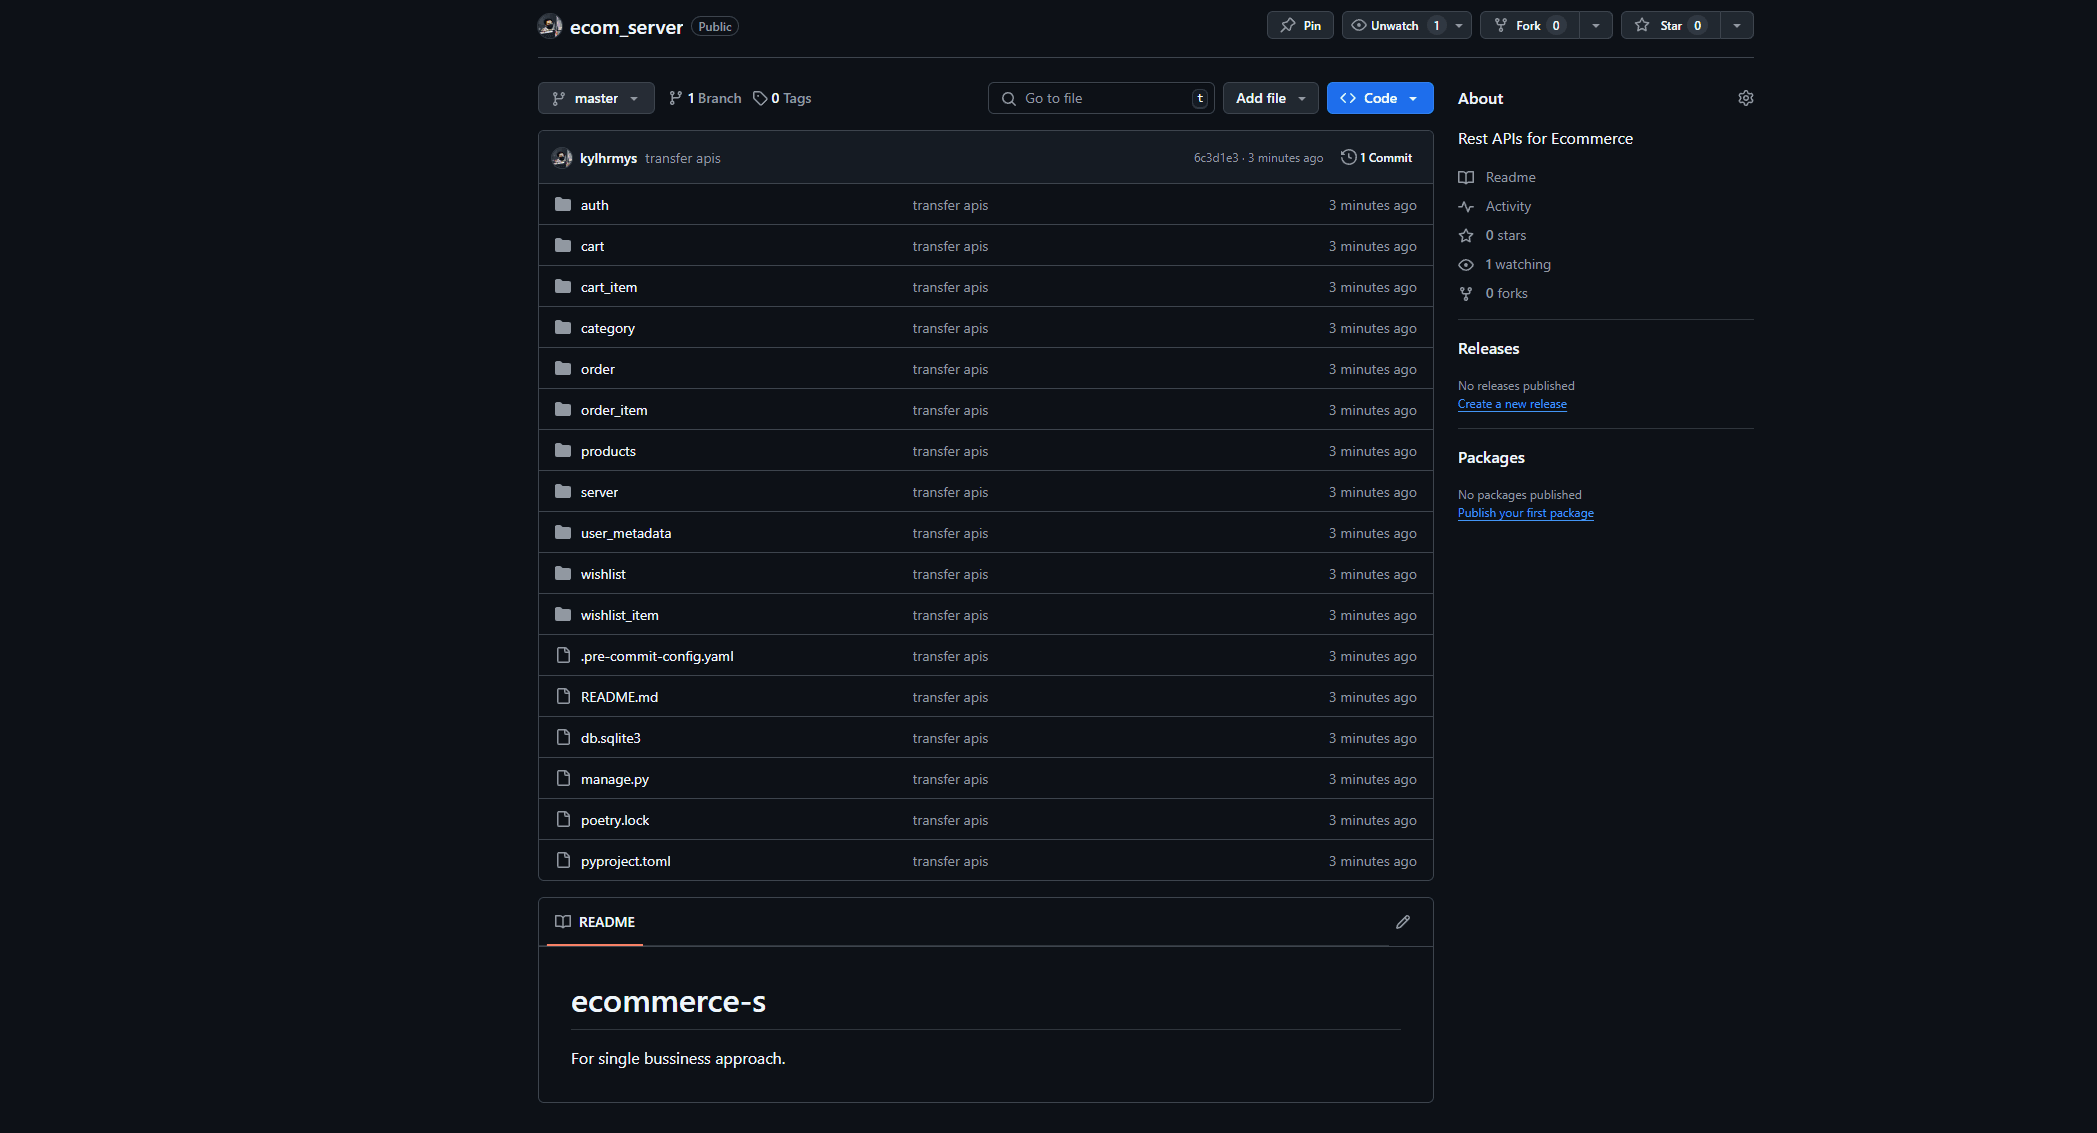Open the pyproject.toml file name

point(626,861)
